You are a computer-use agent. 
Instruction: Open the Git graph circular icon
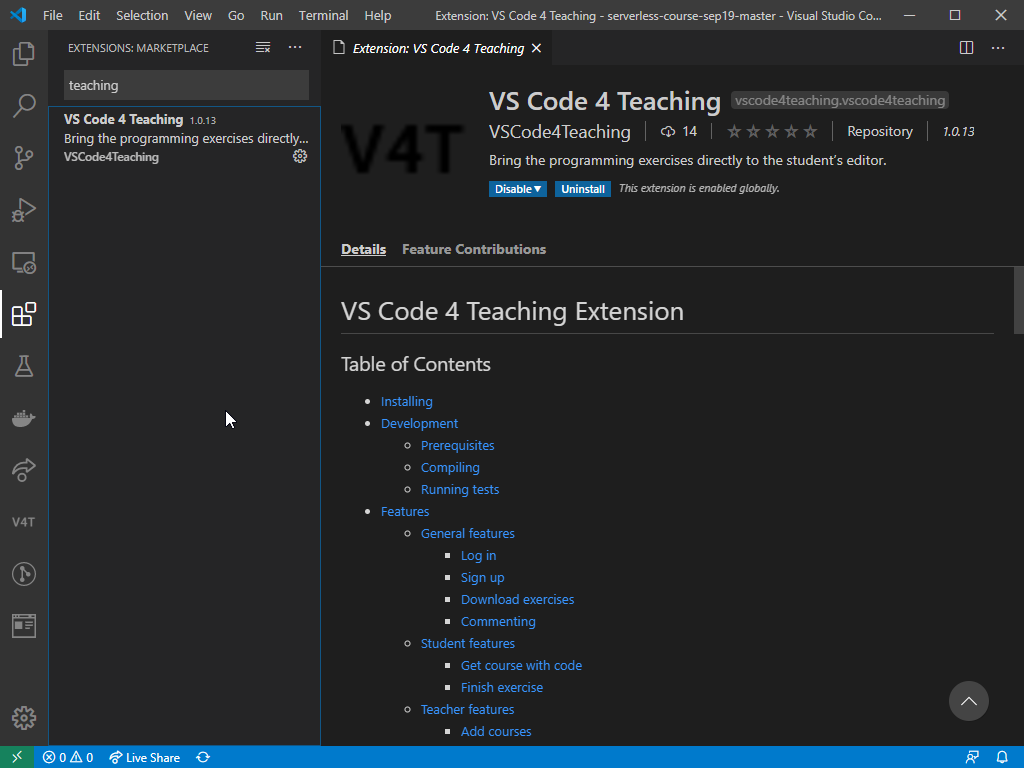tap(24, 574)
